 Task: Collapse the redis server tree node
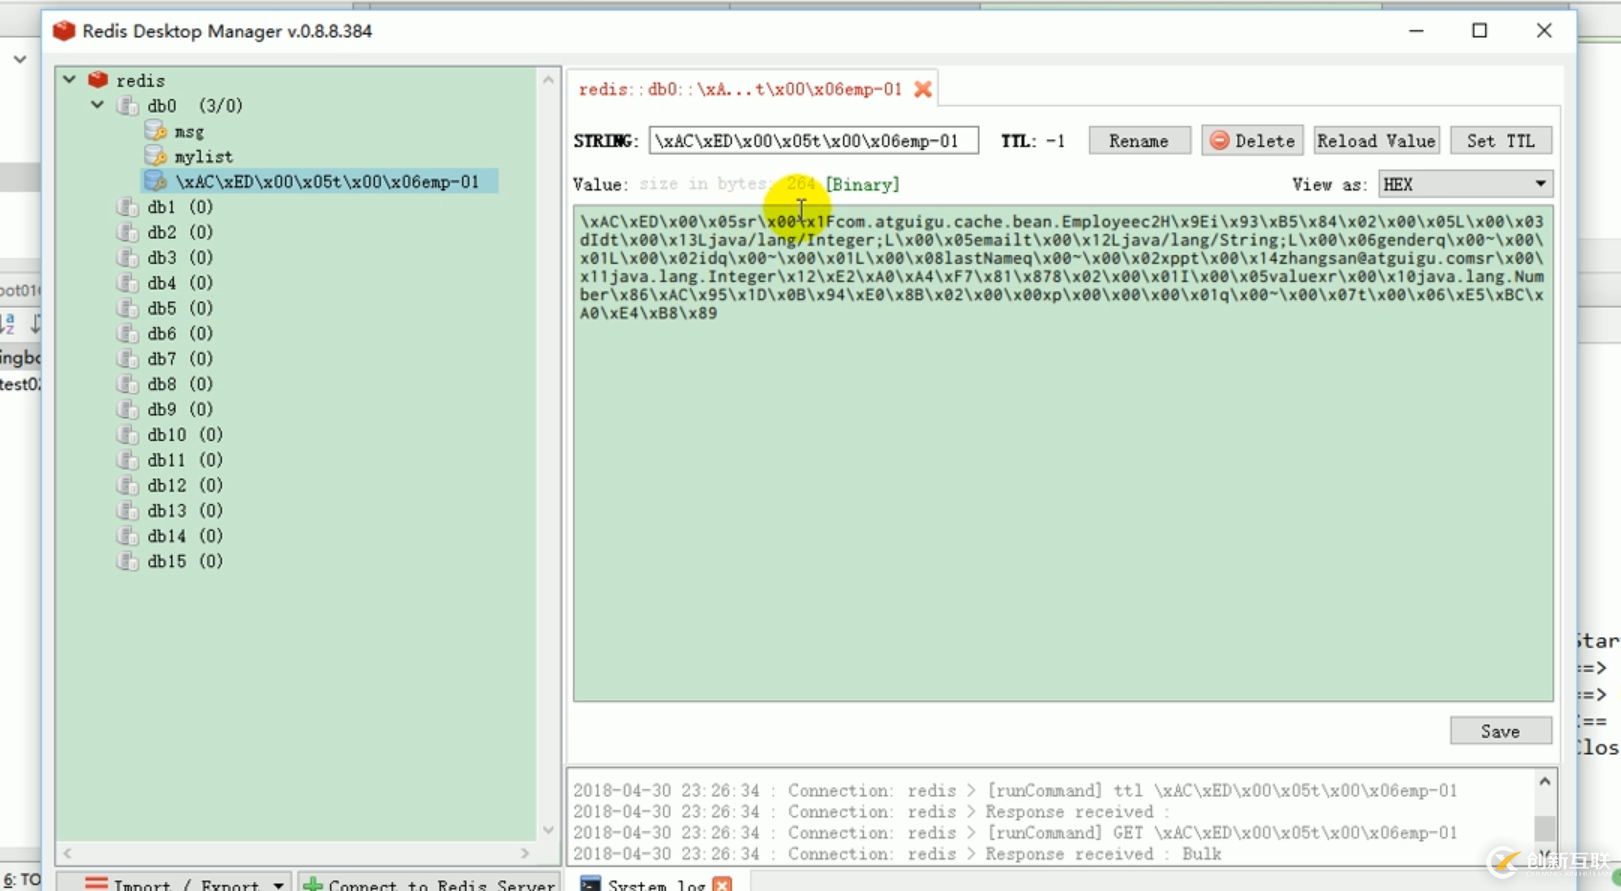click(x=70, y=79)
